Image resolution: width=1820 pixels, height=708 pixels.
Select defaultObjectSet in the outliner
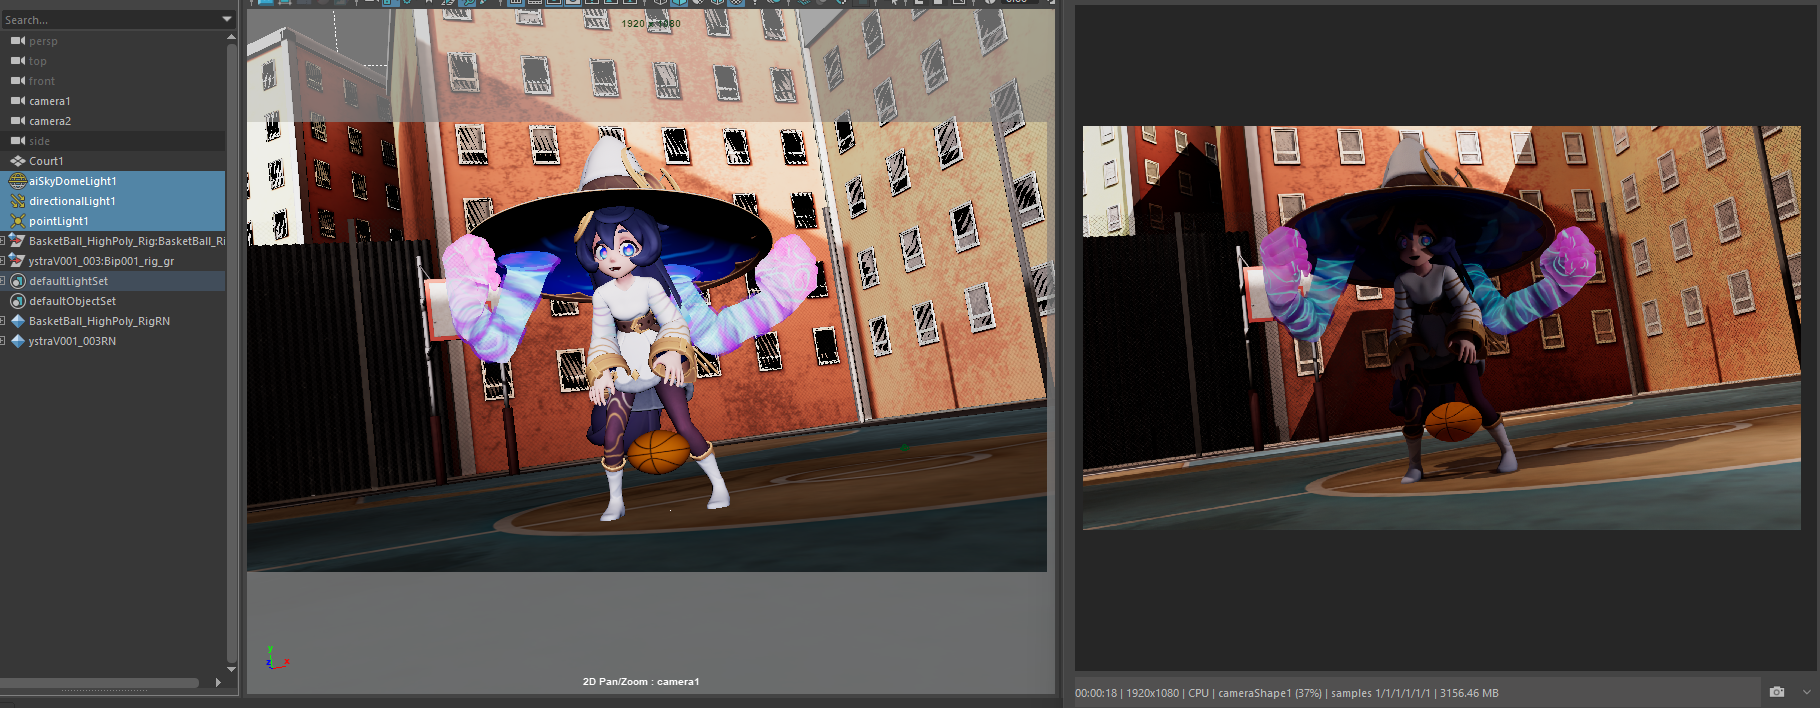(112, 301)
